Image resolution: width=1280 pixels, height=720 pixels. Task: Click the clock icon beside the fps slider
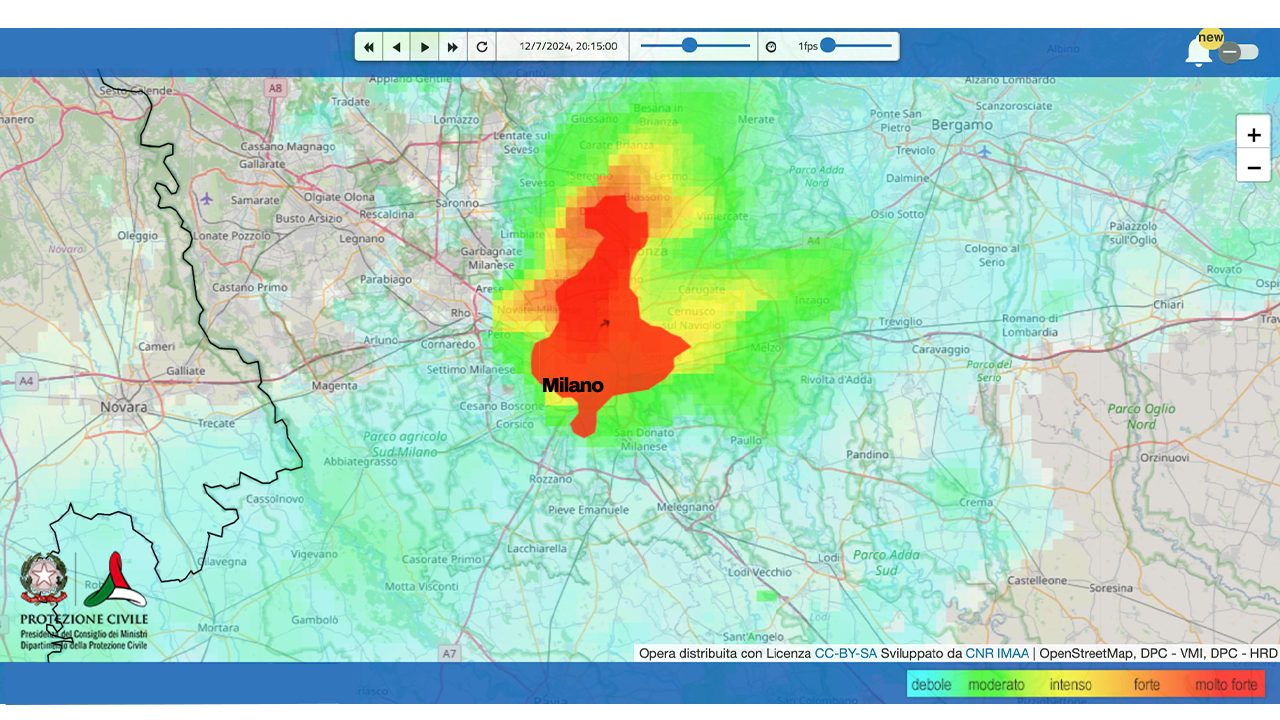[770, 45]
